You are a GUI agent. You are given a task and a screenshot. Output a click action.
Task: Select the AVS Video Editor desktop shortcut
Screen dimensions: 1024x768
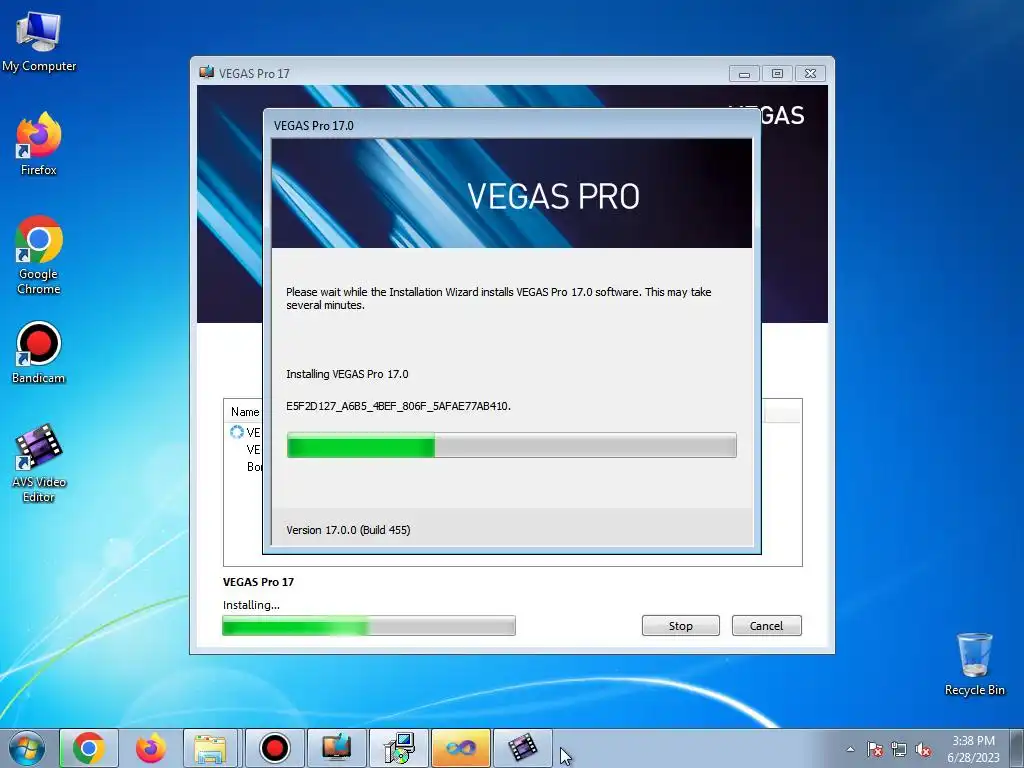39,464
